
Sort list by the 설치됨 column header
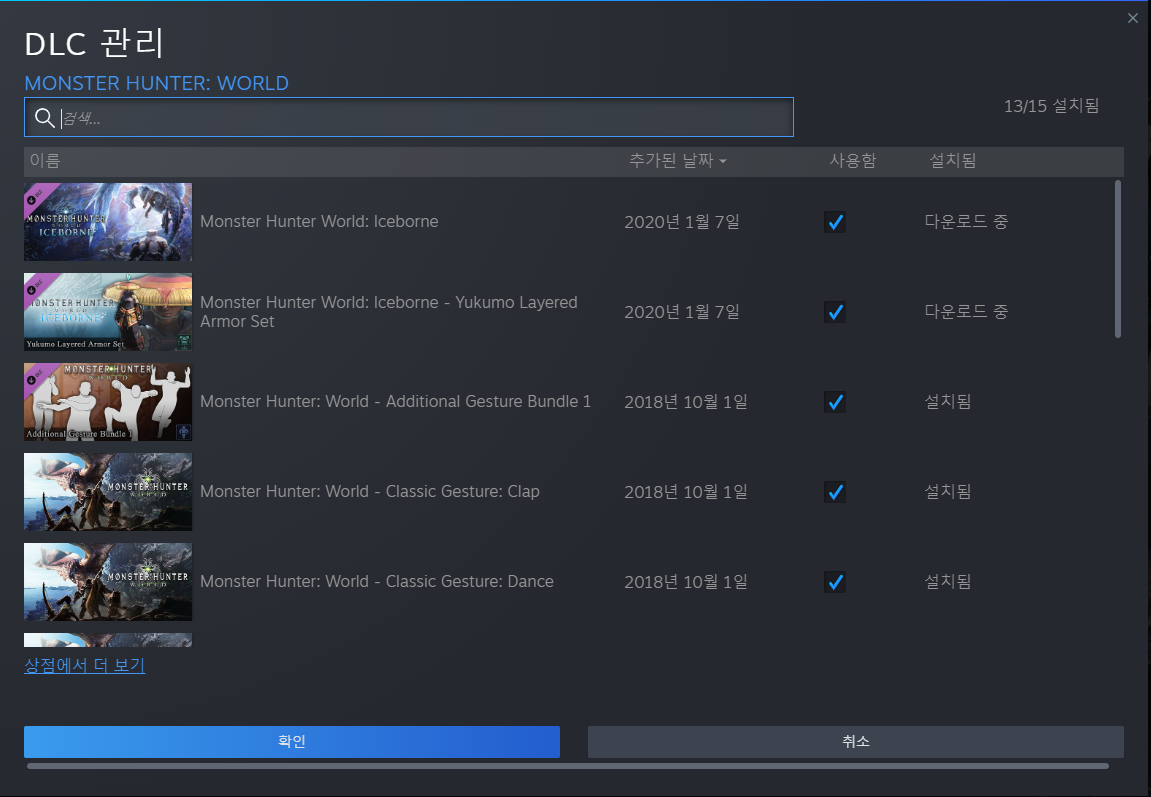click(x=952, y=161)
